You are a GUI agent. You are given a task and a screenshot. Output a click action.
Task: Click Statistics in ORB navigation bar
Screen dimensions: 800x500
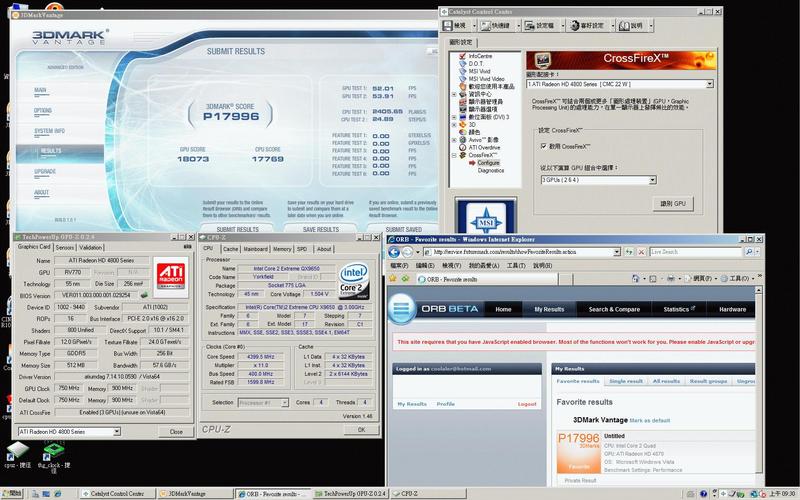679,309
